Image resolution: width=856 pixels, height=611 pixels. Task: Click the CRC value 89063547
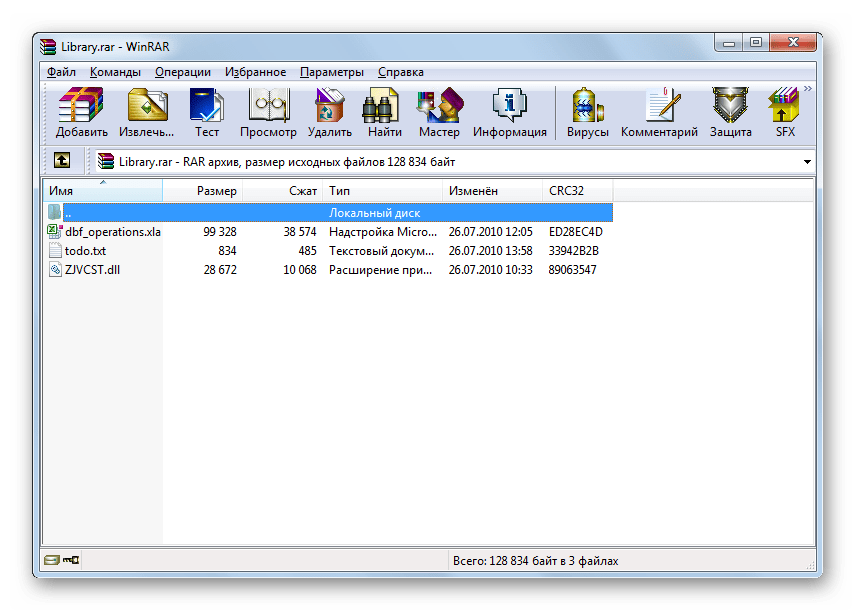(573, 270)
